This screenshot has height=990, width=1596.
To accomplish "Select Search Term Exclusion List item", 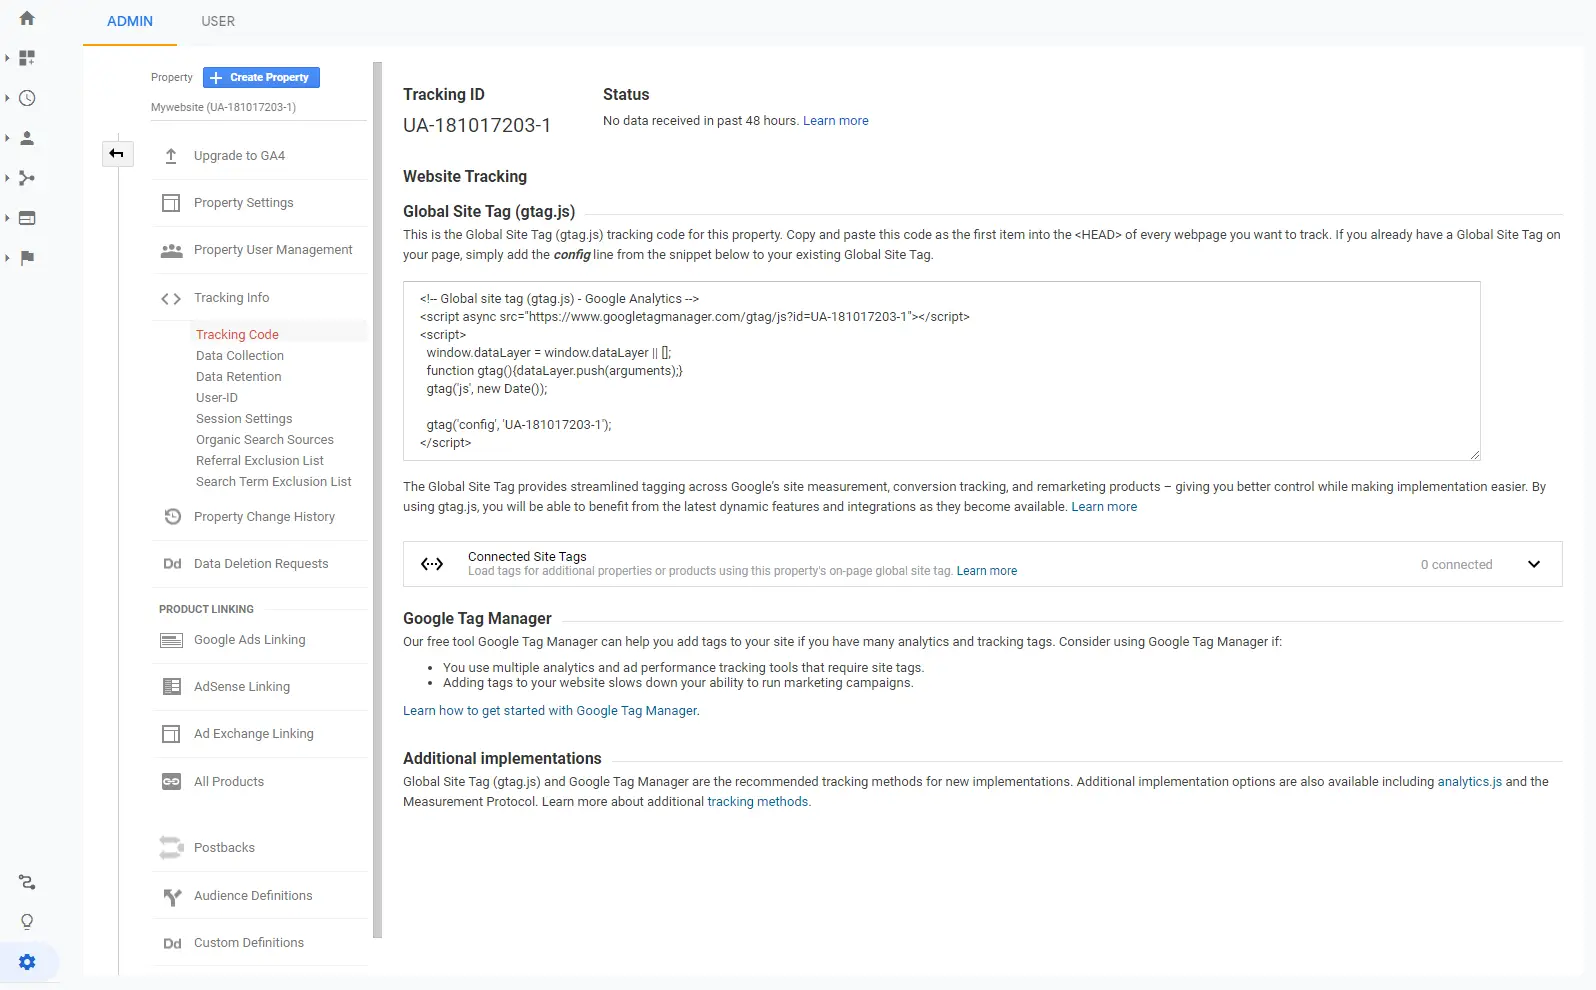I will pyautogui.click(x=274, y=482).
